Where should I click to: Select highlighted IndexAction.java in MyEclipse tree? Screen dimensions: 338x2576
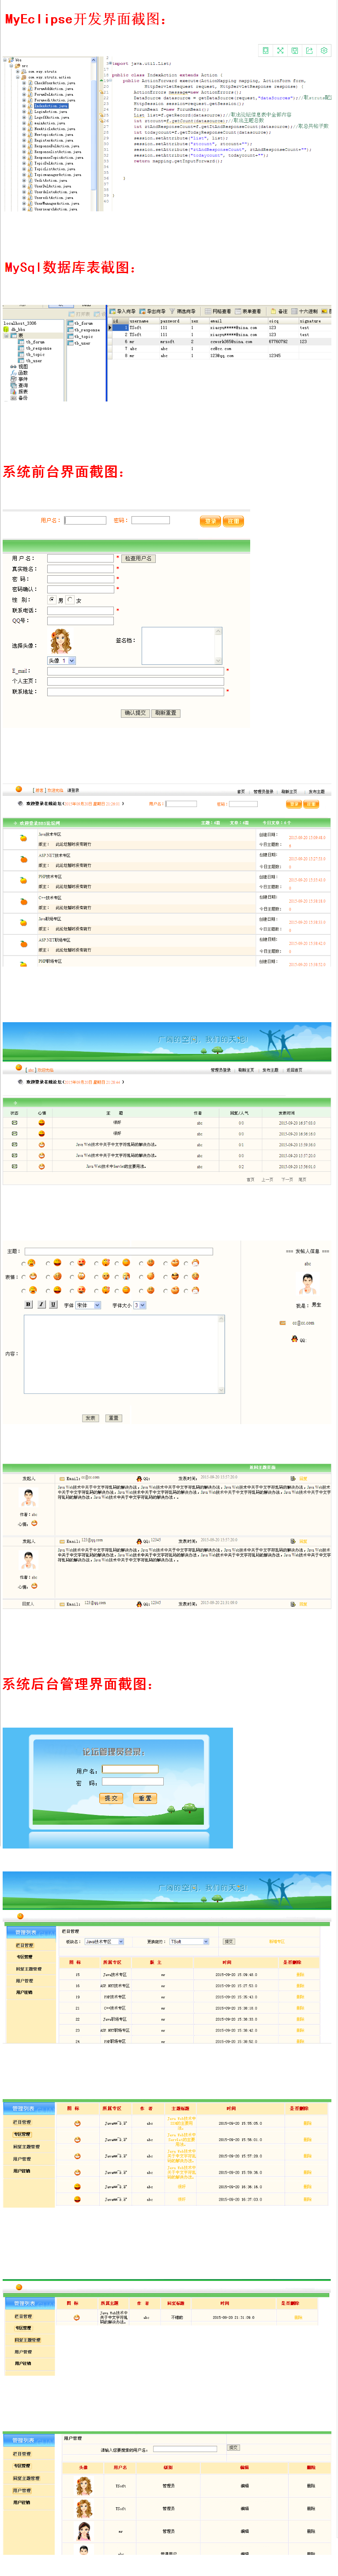(52, 106)
